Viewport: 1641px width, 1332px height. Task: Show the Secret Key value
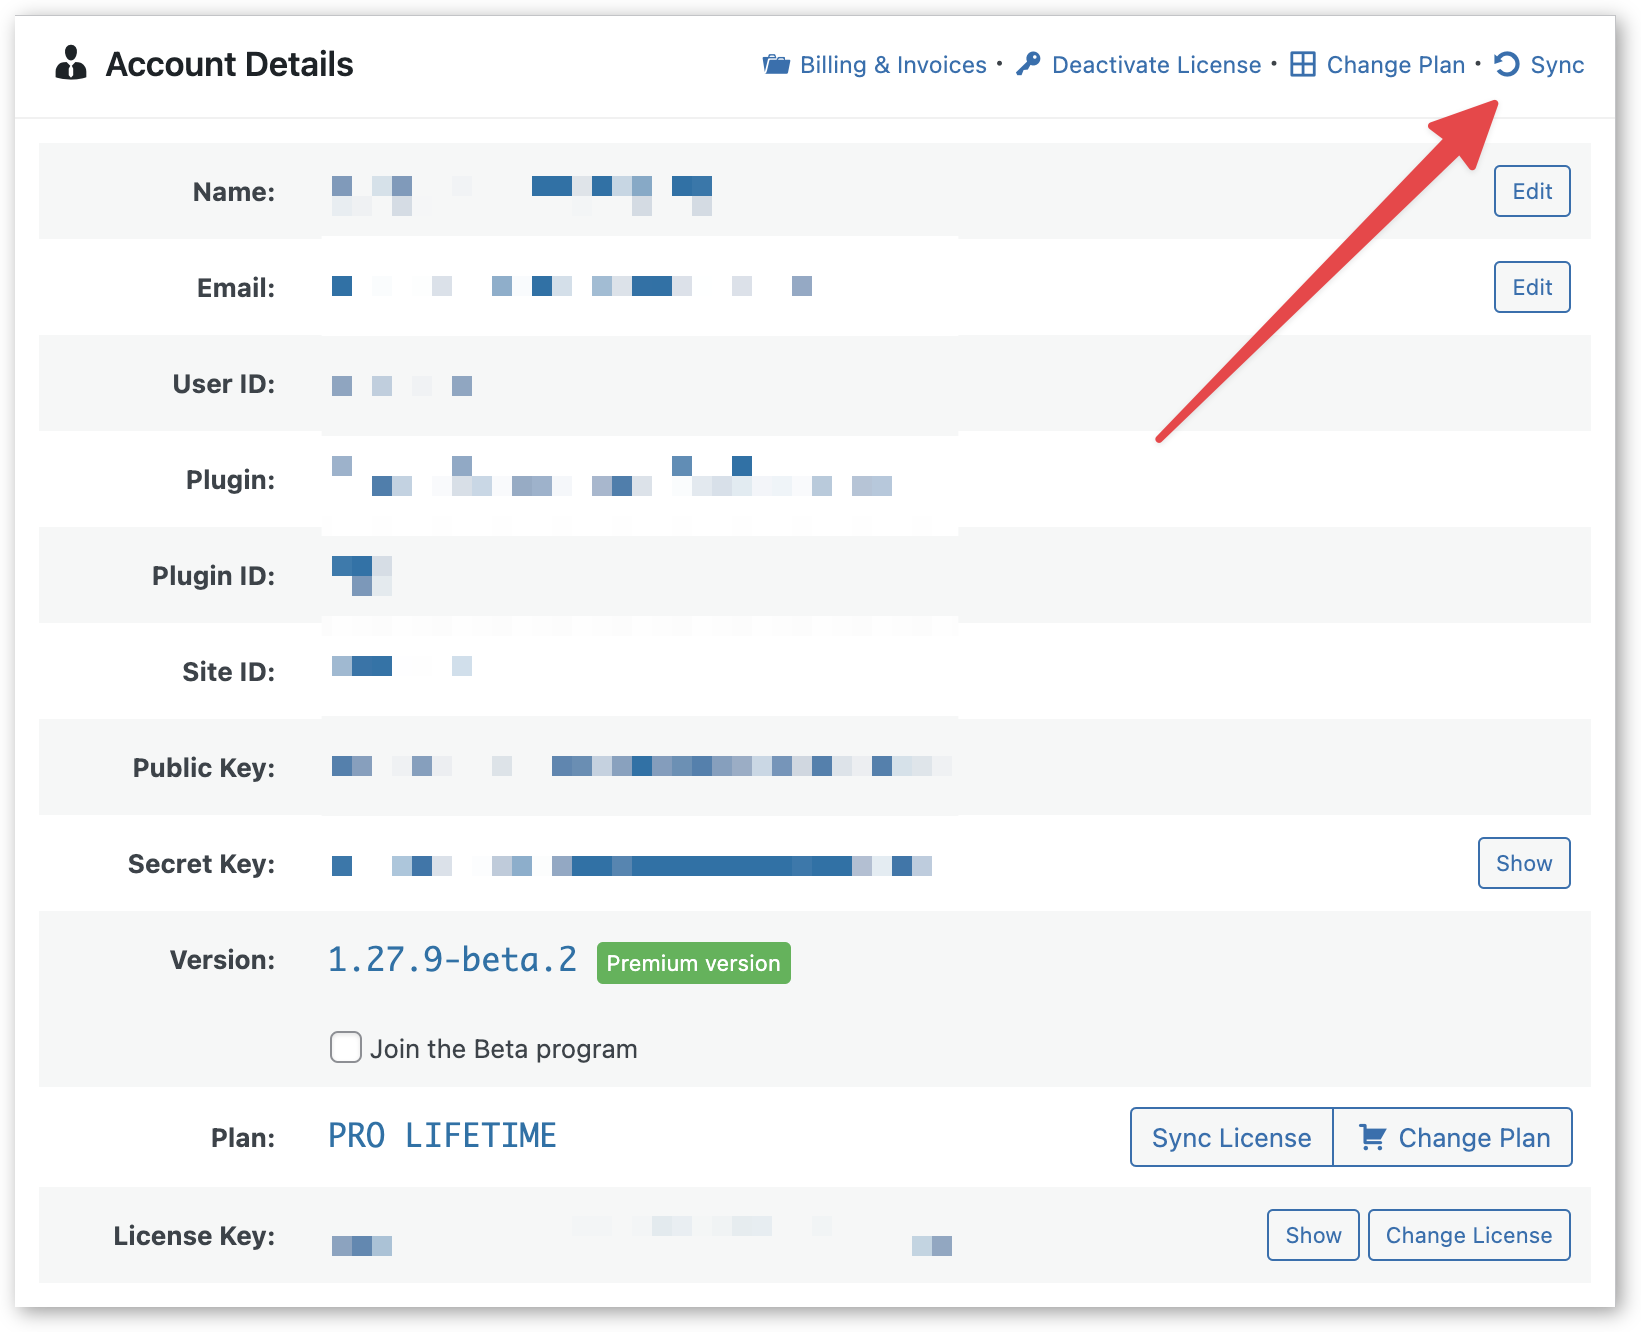tap(1523, 863)
